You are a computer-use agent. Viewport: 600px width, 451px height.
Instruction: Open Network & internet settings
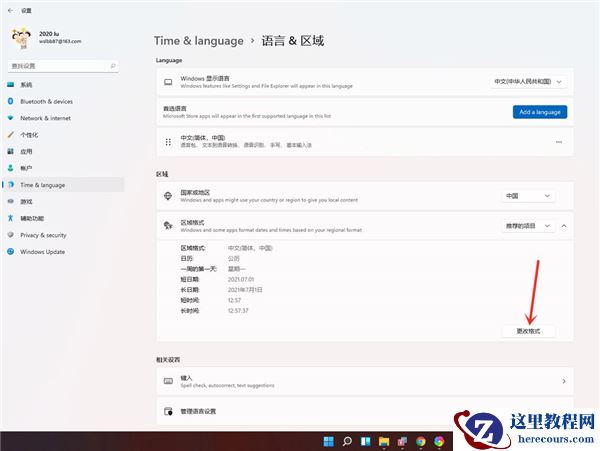point(63,118)
